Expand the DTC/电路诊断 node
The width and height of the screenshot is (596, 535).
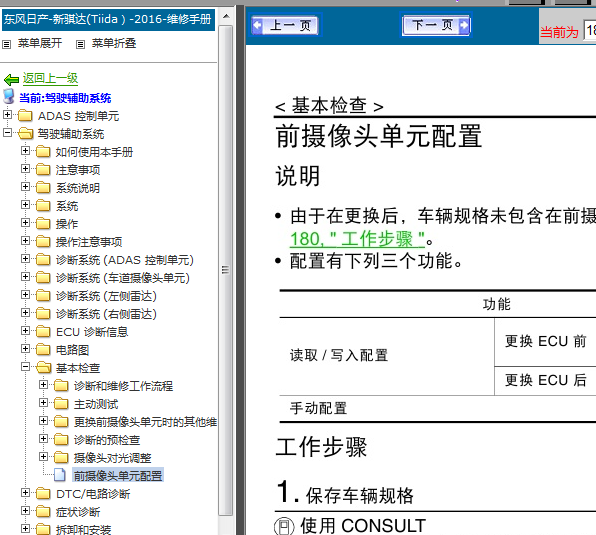point(25,493)
